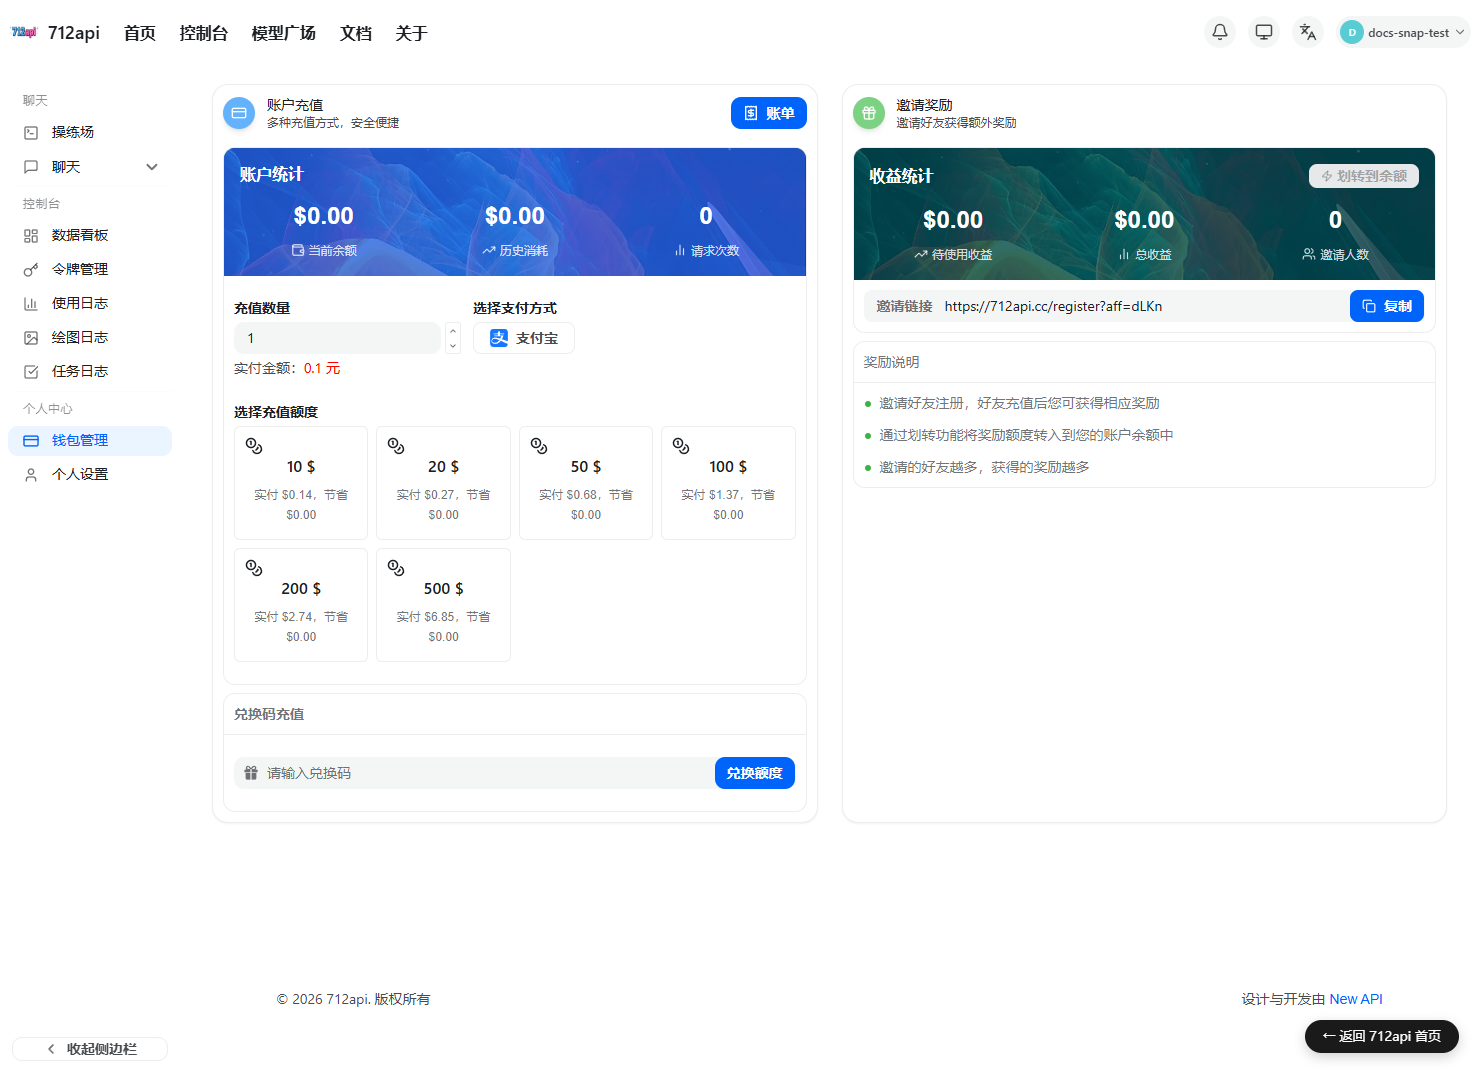Image resolution: width=1479 pixels, height=1073 pixels.
Task: Click the Alipay logo icon
Action: click(499, 338)
